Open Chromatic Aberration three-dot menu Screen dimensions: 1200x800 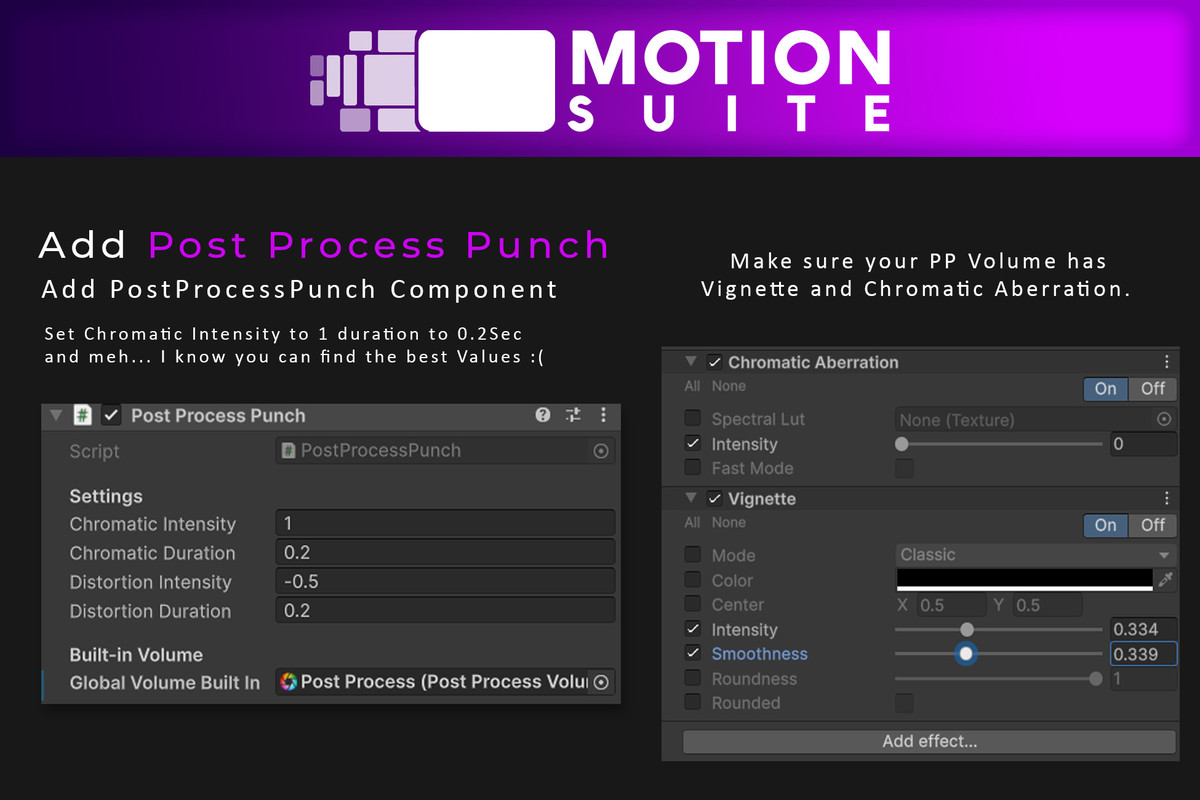click(1166, 362)
